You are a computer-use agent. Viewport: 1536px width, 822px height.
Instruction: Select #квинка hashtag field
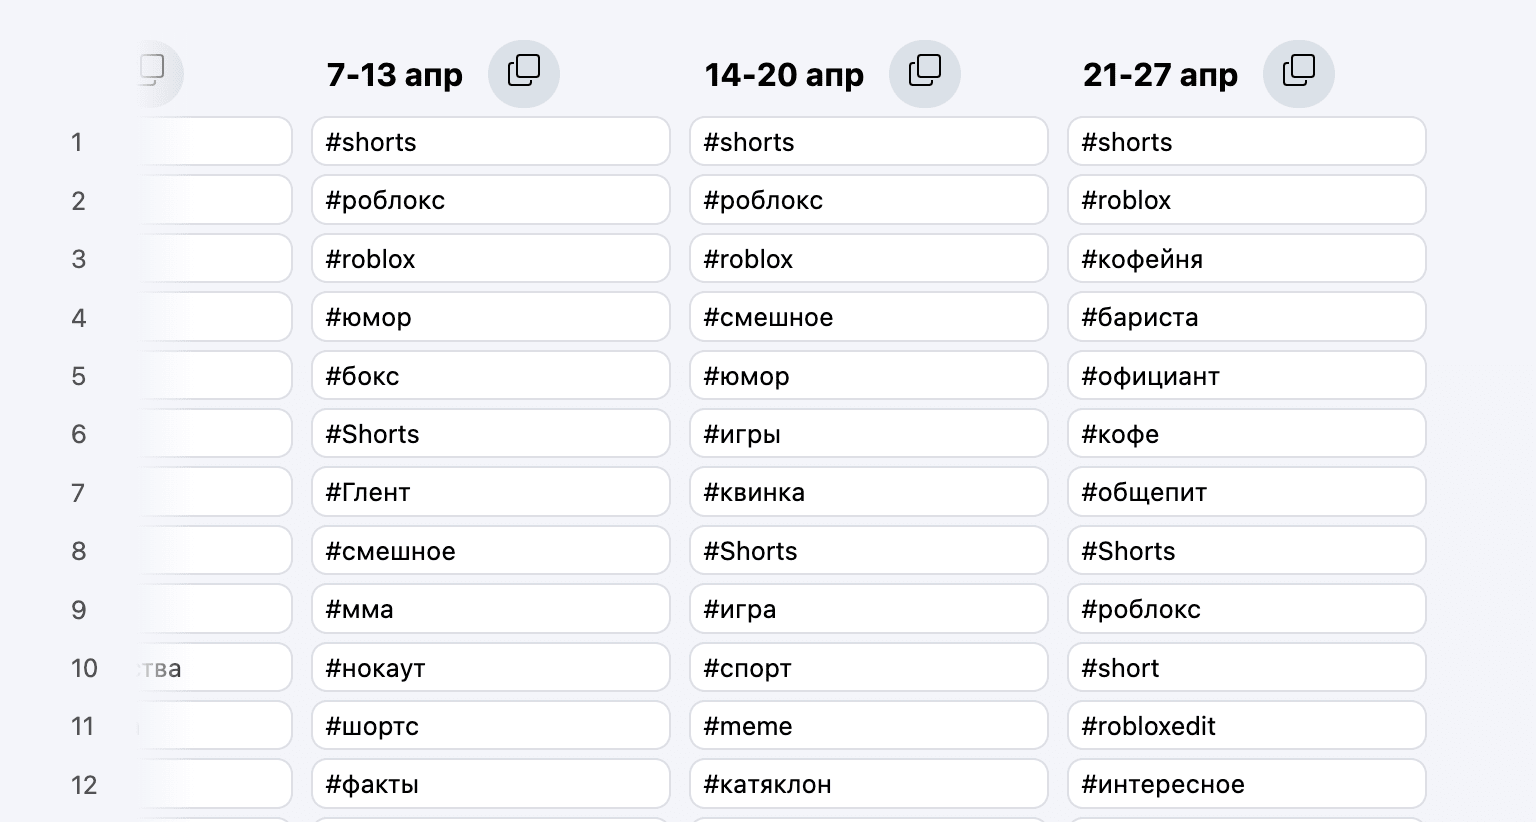point(868,492)
